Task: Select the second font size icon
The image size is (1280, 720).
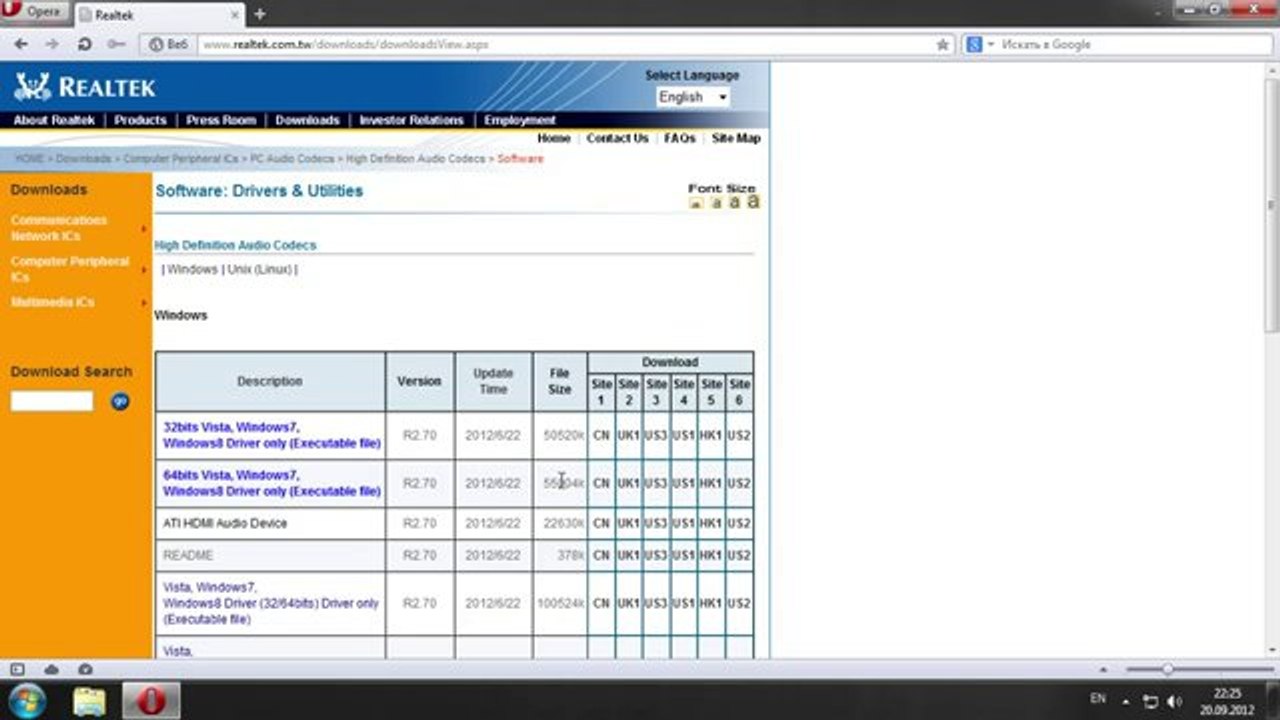Action: (716, 203)
